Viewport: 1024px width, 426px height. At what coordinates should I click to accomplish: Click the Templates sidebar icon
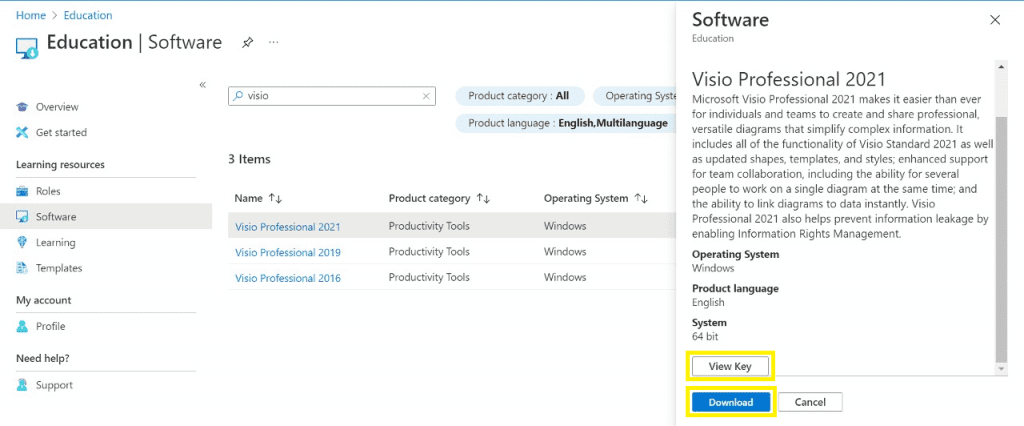coord(23,268)
